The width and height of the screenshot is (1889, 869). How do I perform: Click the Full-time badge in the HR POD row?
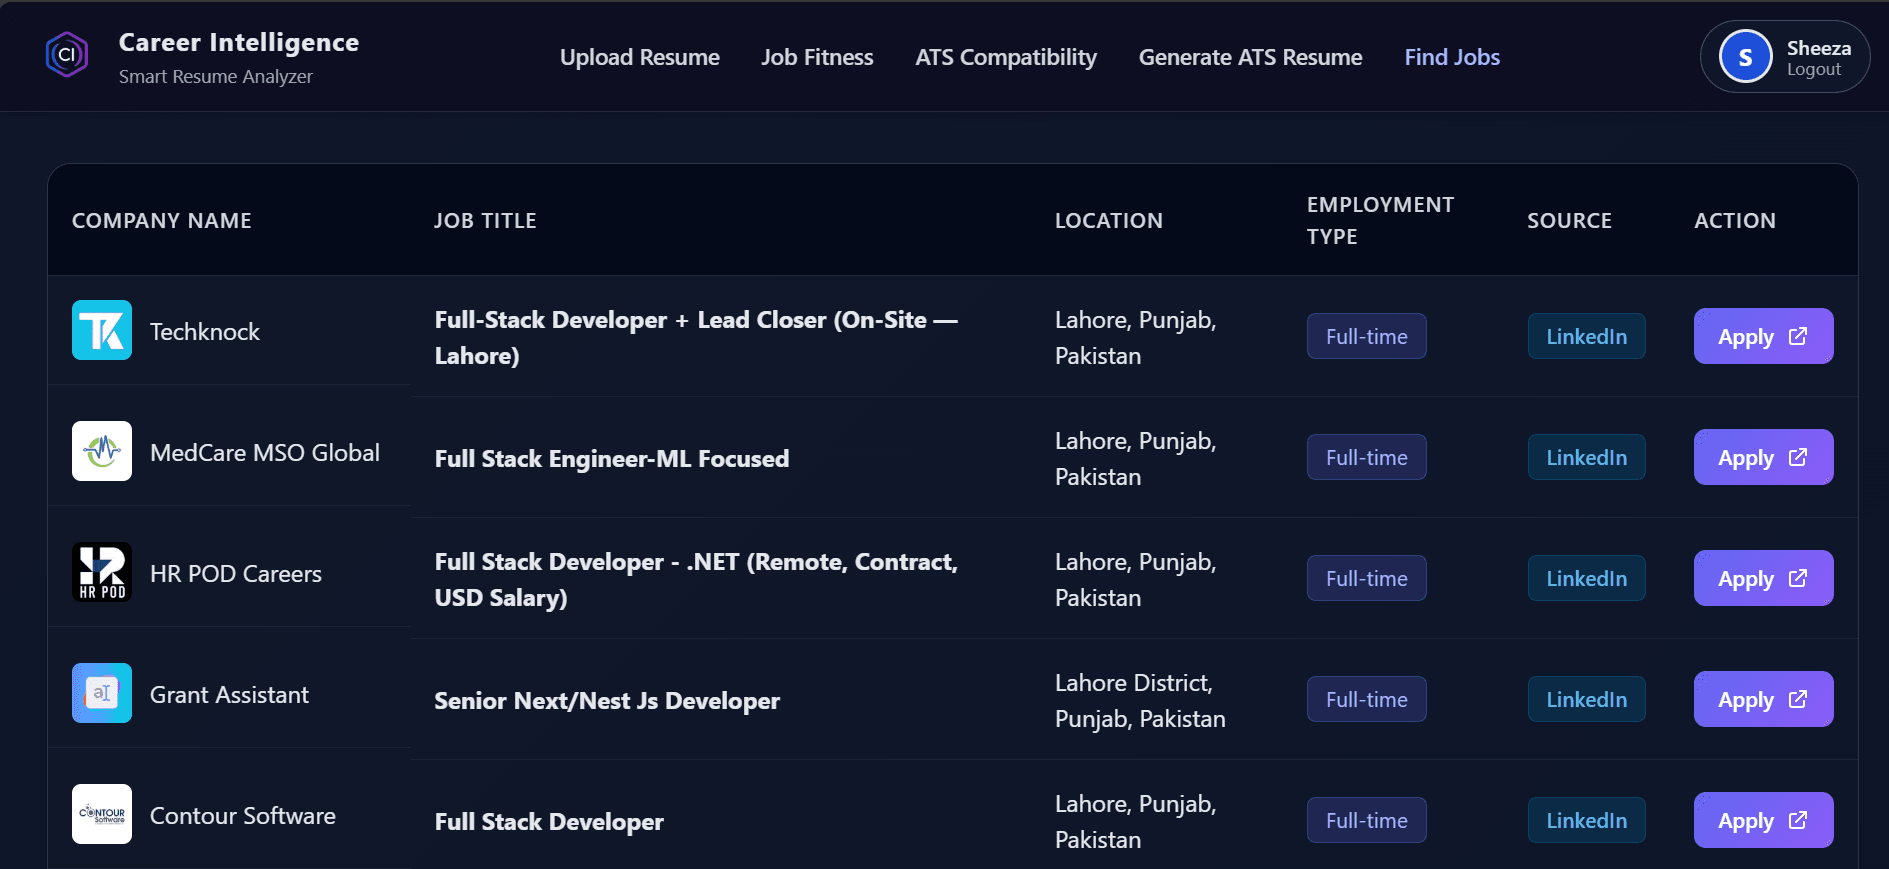pyautogui.click(x=1366, y=578)
